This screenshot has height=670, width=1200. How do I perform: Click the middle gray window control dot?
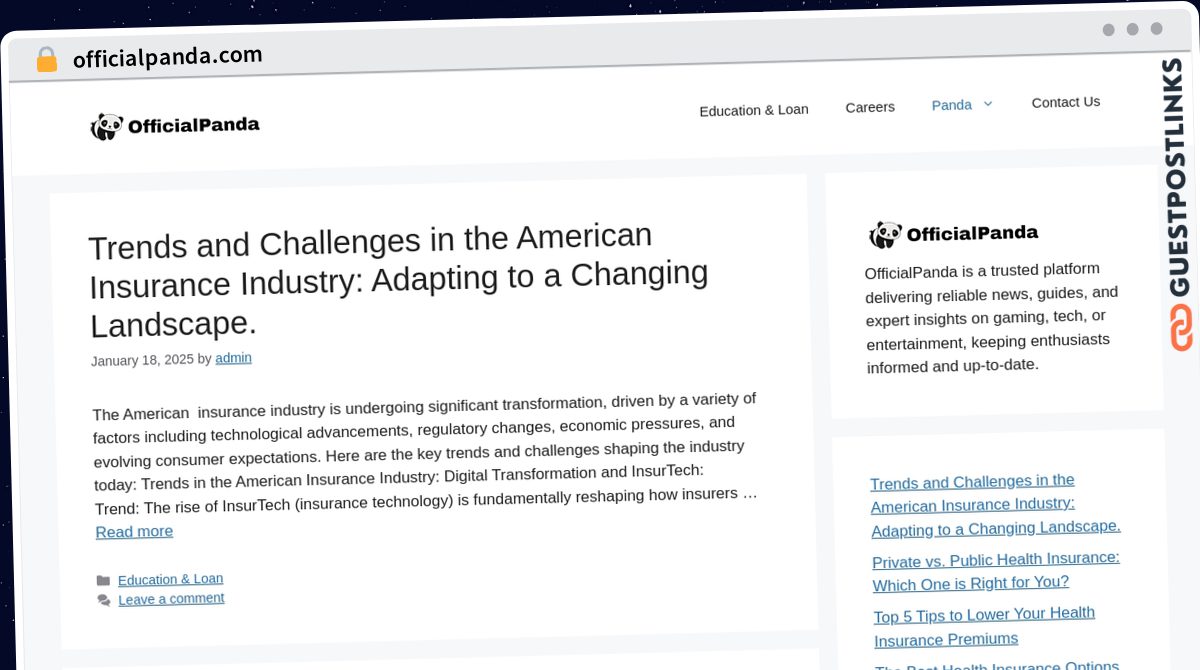(1132, 29)
